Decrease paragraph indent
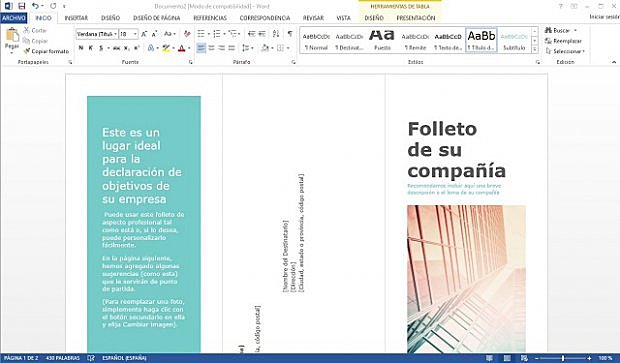 251,34
